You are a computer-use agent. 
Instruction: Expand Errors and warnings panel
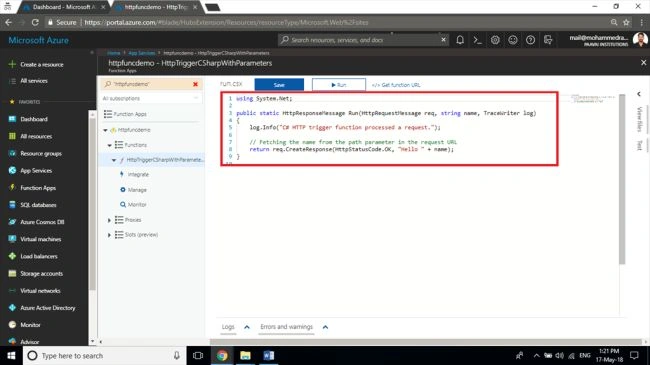click(286, 327)
